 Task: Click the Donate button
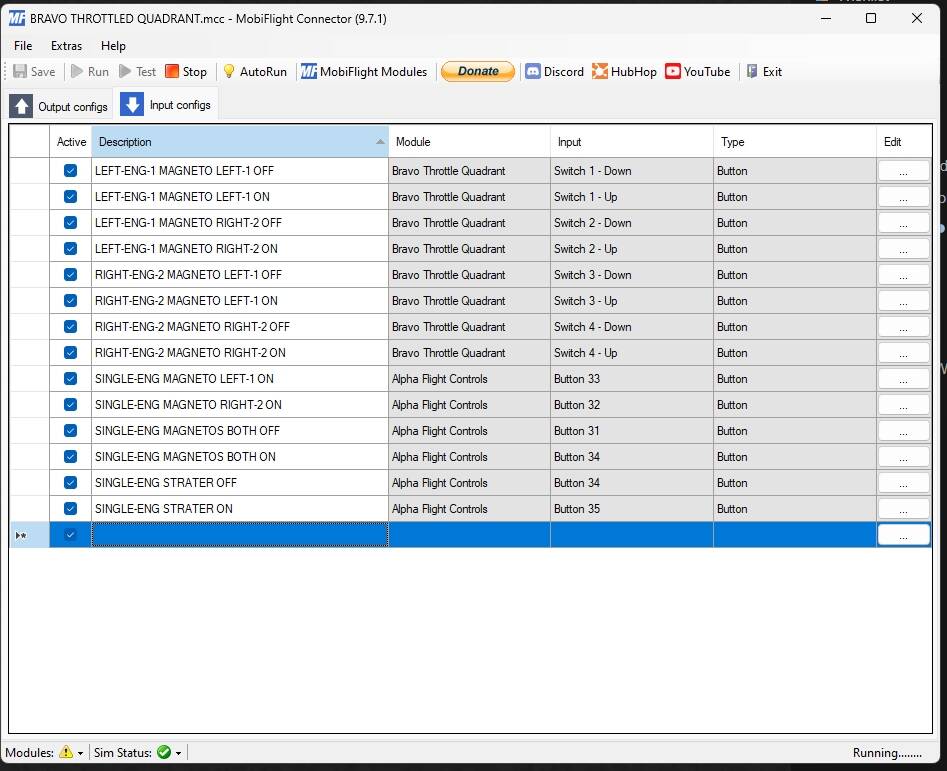[477, 71]
